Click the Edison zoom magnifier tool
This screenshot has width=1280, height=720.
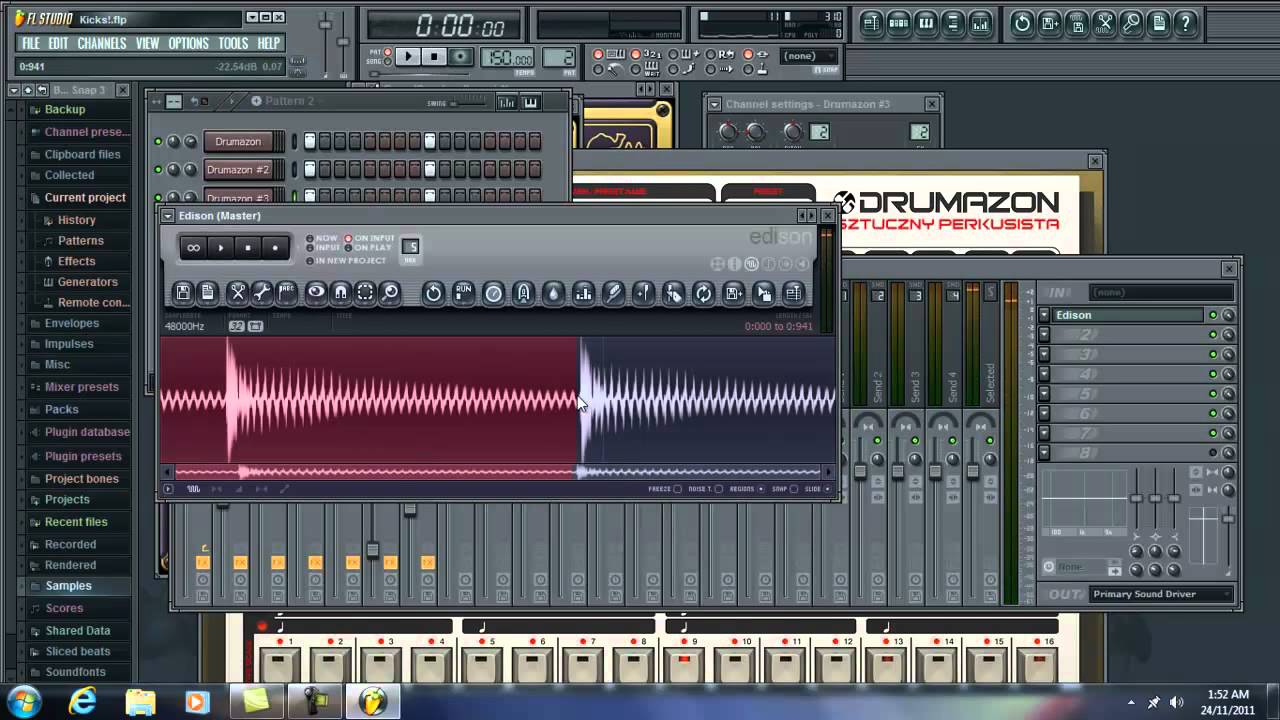[x=391, y=293]
